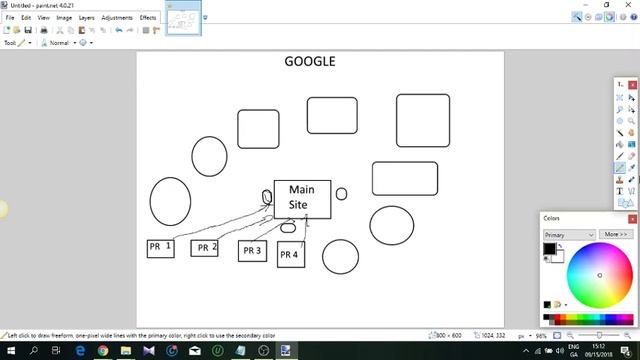The width and height of the screenshot is (640, 360).
Task: Swap primary and secondary colors
Action: (x=560, y=246)
